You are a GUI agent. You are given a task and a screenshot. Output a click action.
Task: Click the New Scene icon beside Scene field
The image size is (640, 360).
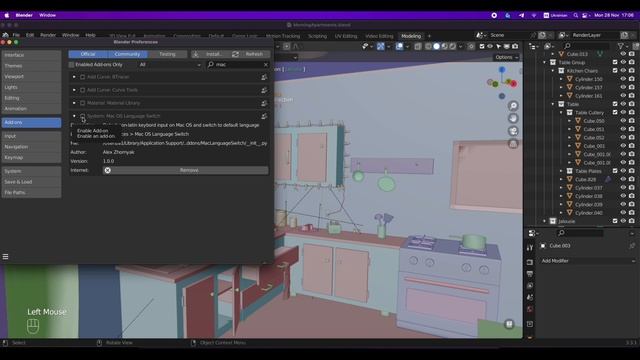click(542, 35)
